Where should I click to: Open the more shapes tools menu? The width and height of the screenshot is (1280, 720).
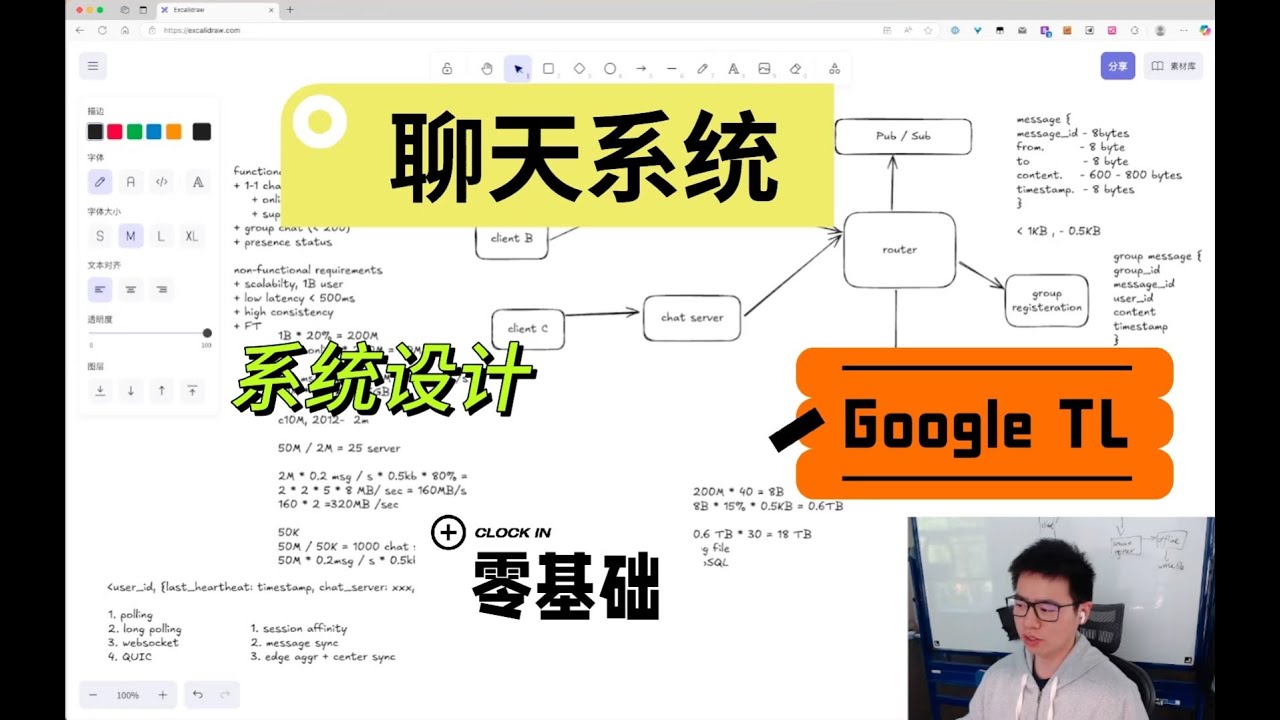(835, 69)
